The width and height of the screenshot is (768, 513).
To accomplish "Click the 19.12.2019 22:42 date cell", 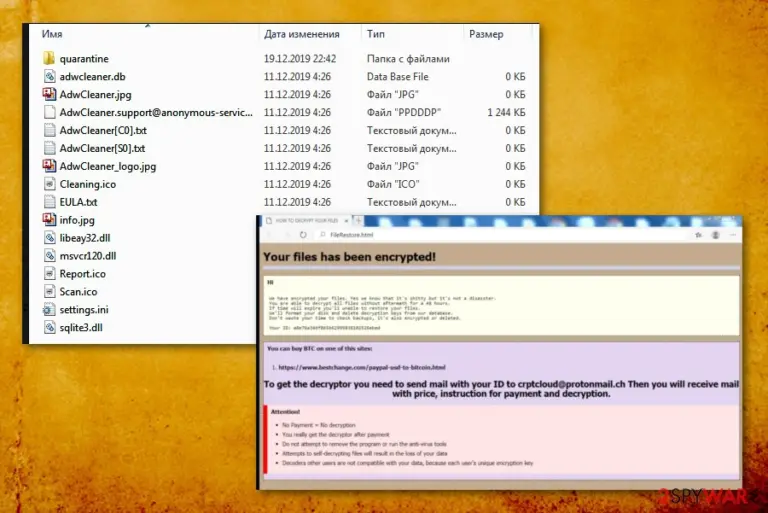I will pyautogui.click(x=300, y=59).
